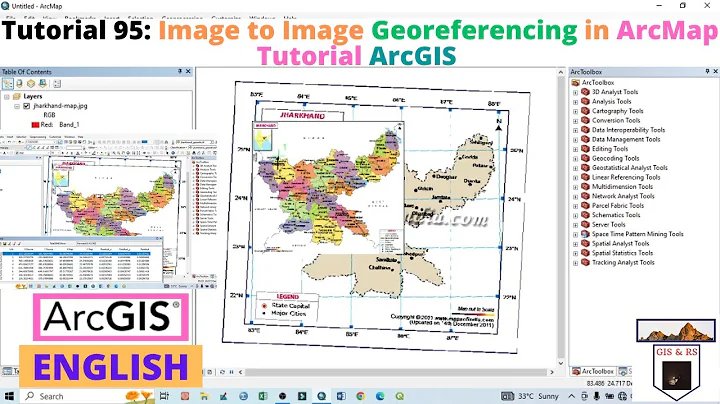Click the Band_1 label
This screenshot has width=720, height=404.
69,124
